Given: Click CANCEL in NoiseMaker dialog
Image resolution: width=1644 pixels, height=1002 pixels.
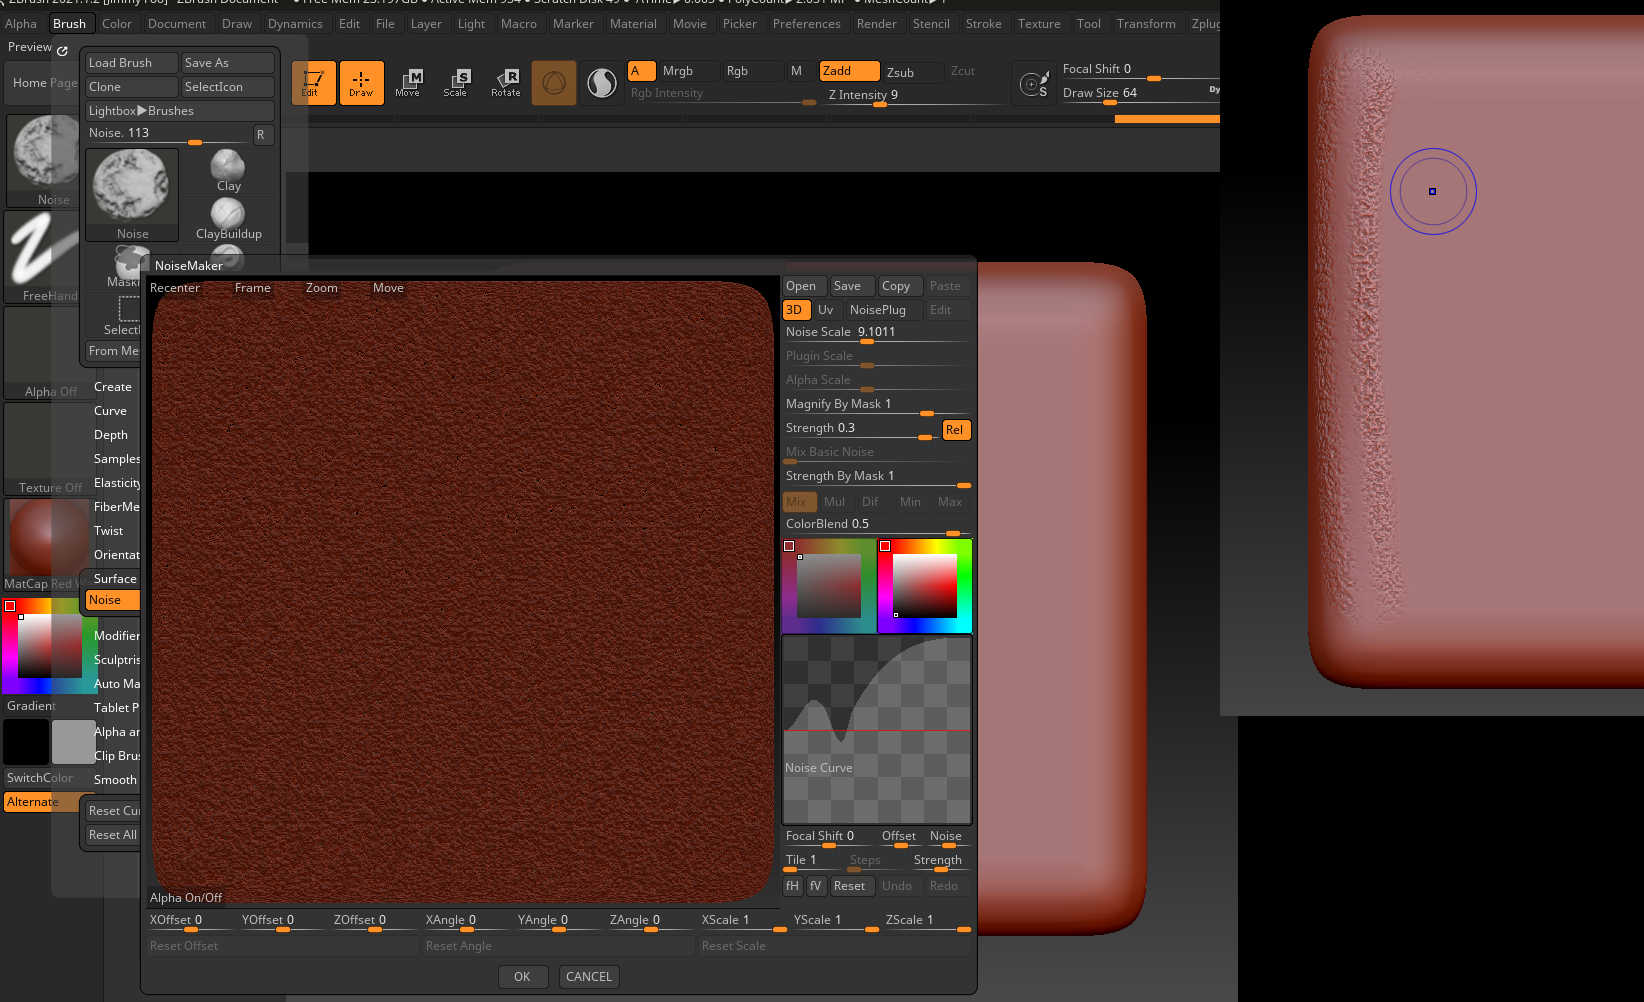Looking at the screenshot, I should coord(589,977).
